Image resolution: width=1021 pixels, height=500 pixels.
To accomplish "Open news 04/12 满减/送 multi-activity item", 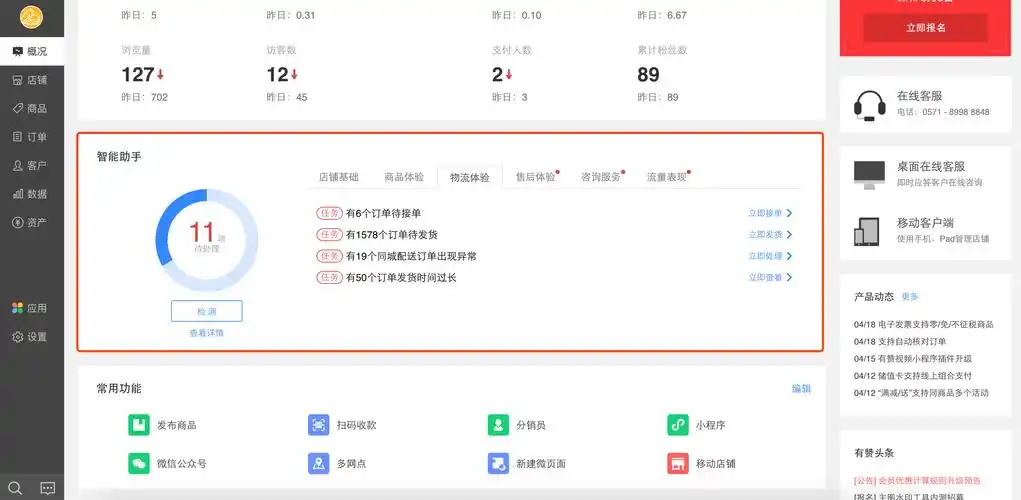I will click(921, 393).
